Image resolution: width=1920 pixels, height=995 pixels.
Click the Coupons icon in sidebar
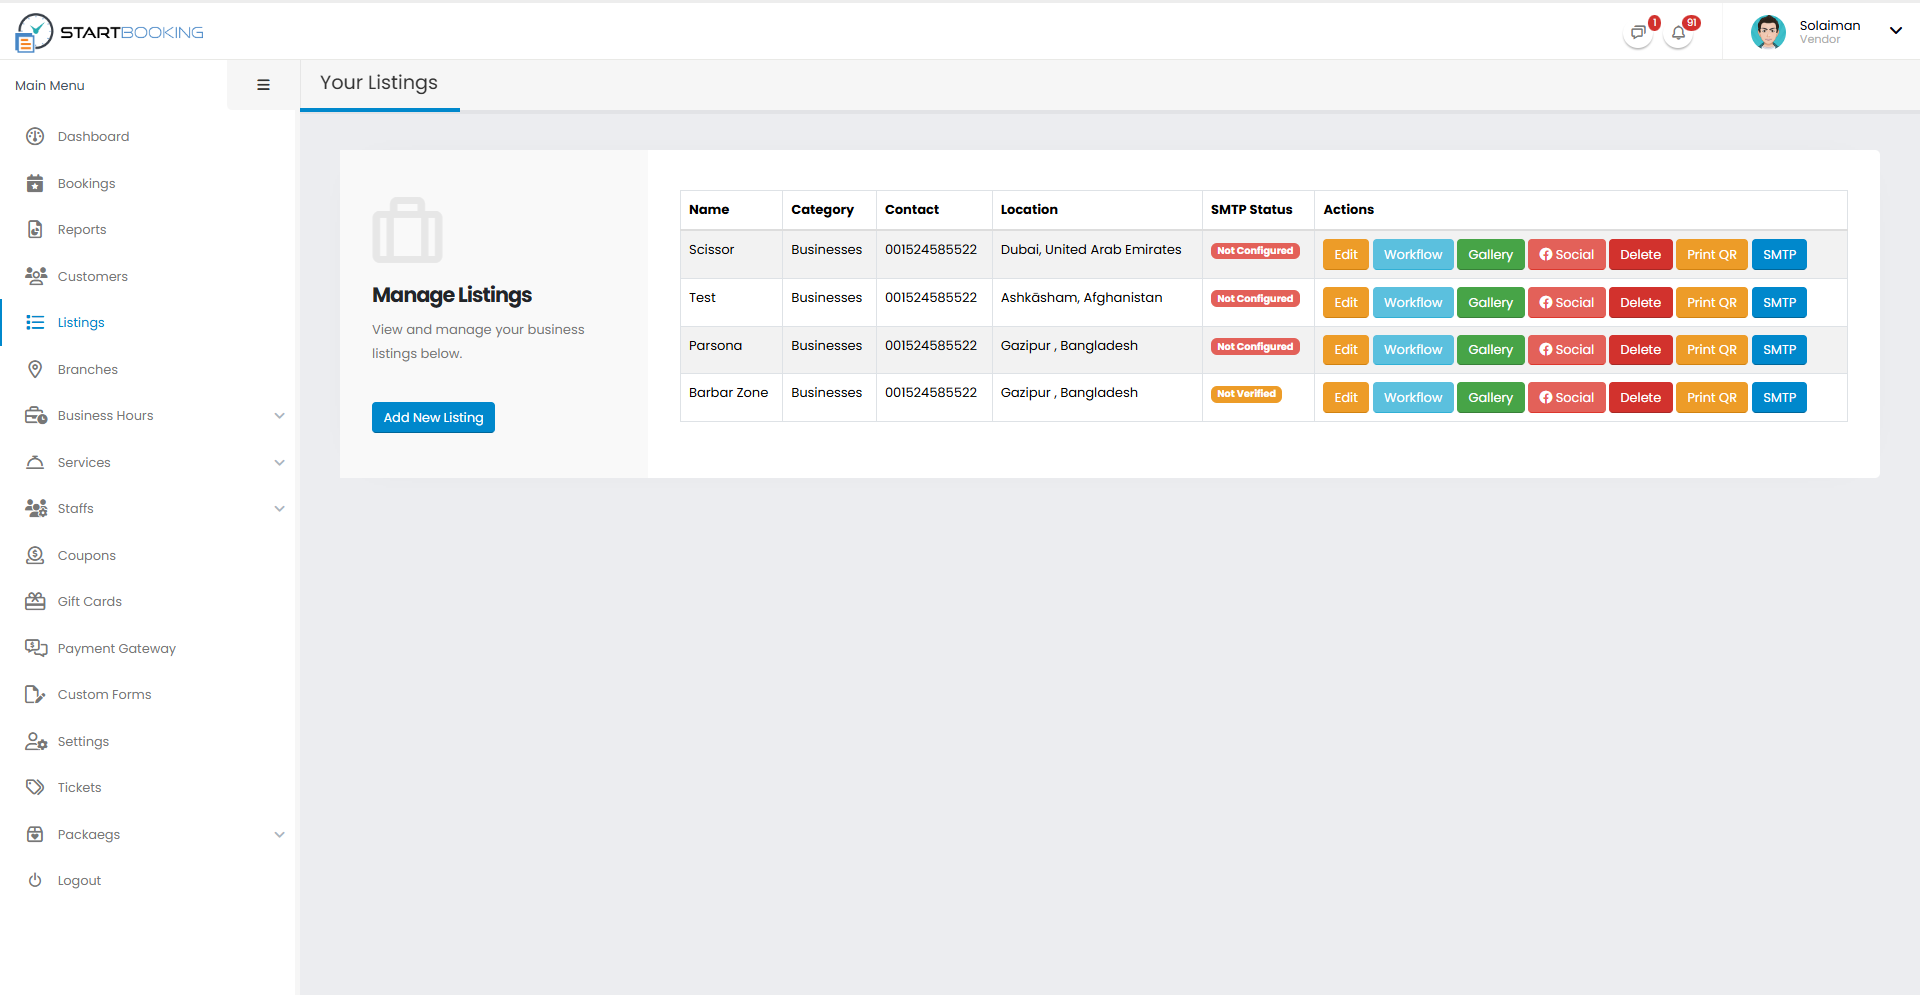pos(35,556)
